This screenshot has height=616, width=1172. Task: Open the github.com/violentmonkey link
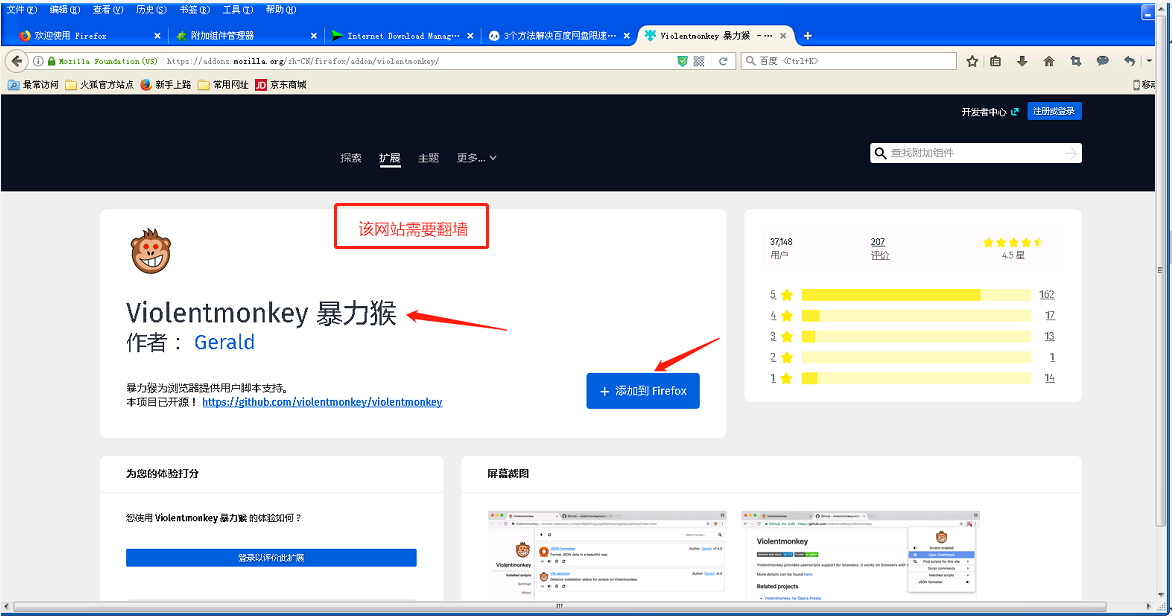[x=322, y=402]
